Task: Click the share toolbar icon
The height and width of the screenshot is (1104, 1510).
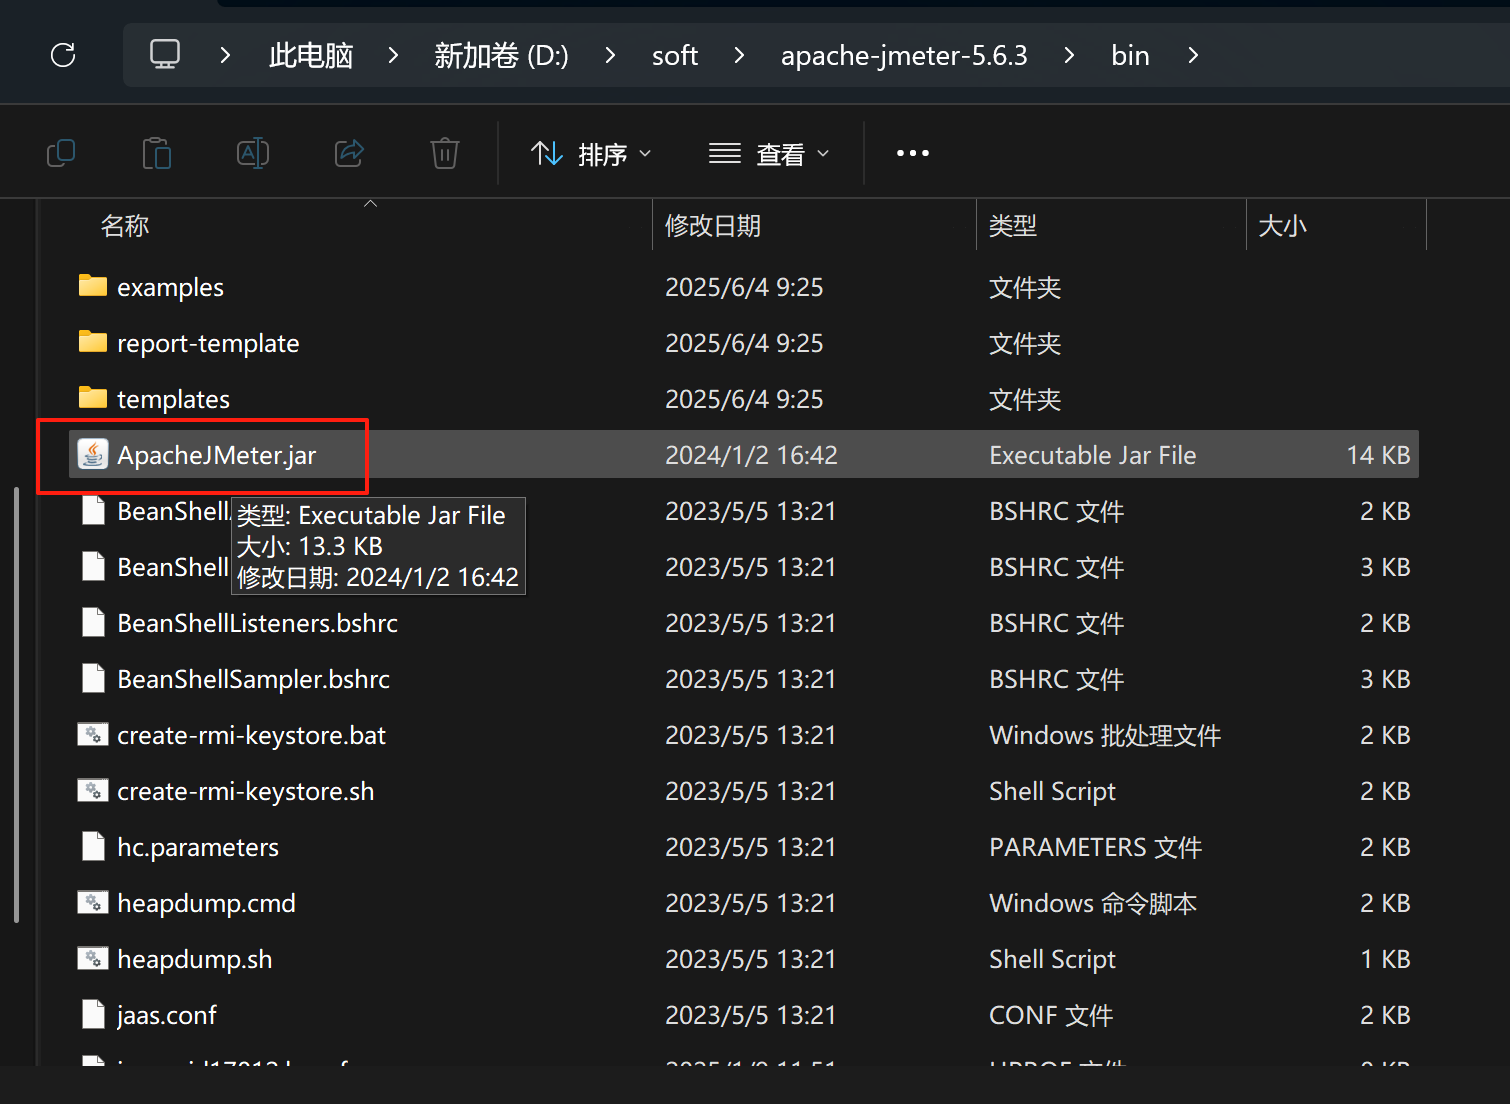Action: [x=349, y=153]
